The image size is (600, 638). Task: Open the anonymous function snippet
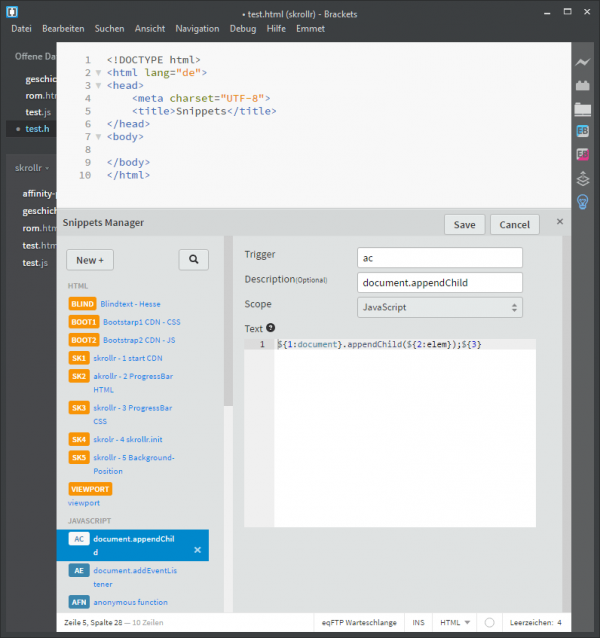[131, 602]
